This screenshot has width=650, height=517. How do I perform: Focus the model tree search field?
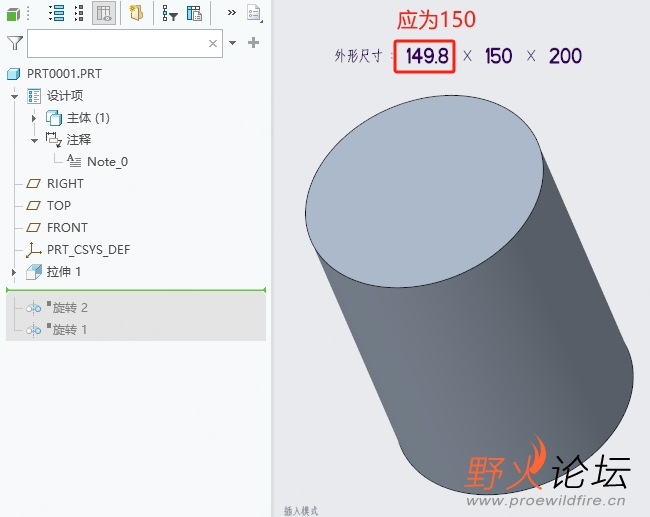[x=125, y=43]
